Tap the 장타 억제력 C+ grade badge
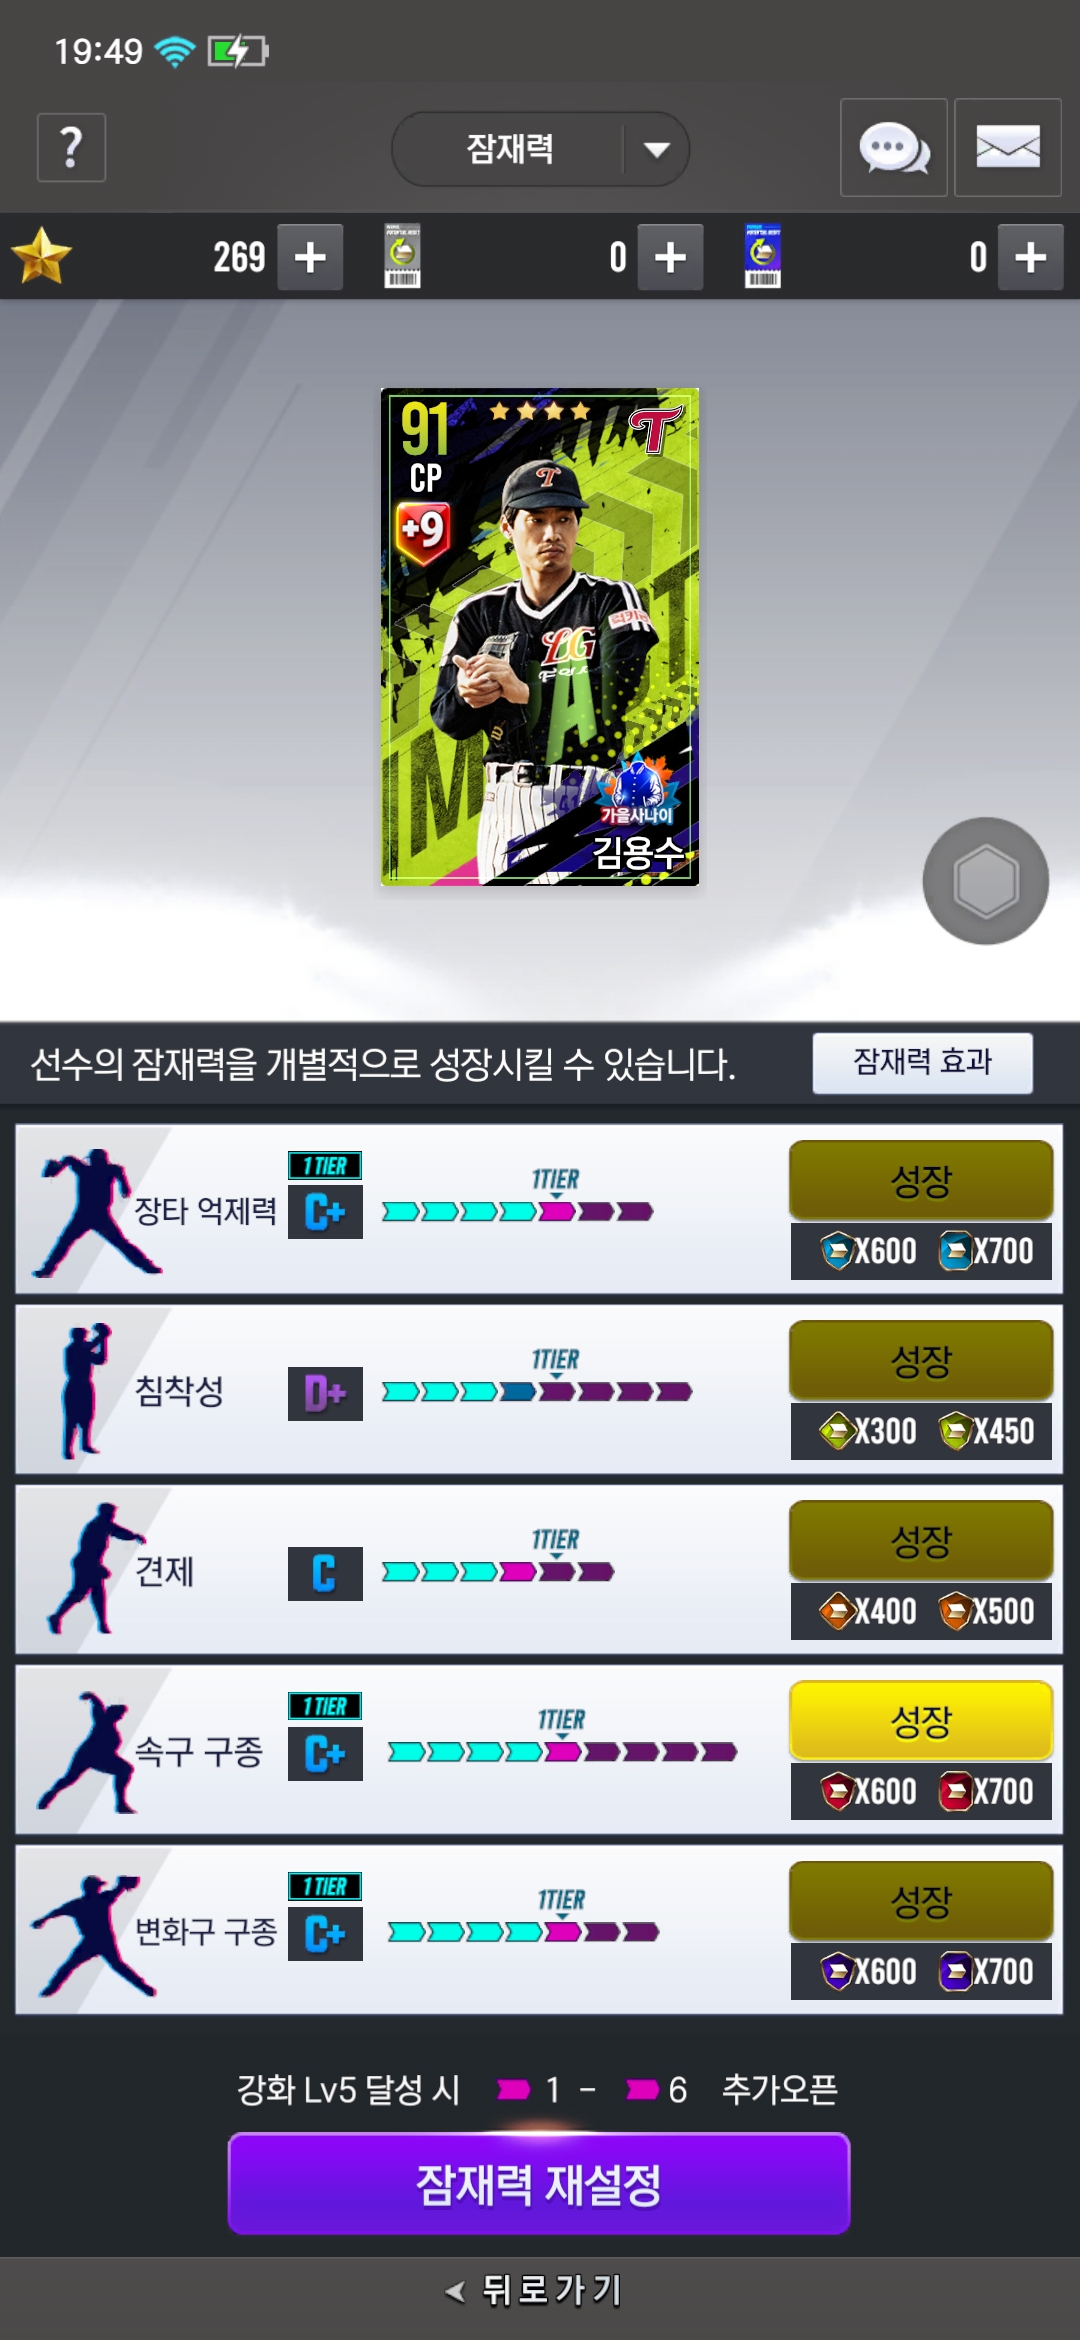1080x2340 pixels. tap(325, 1212)
